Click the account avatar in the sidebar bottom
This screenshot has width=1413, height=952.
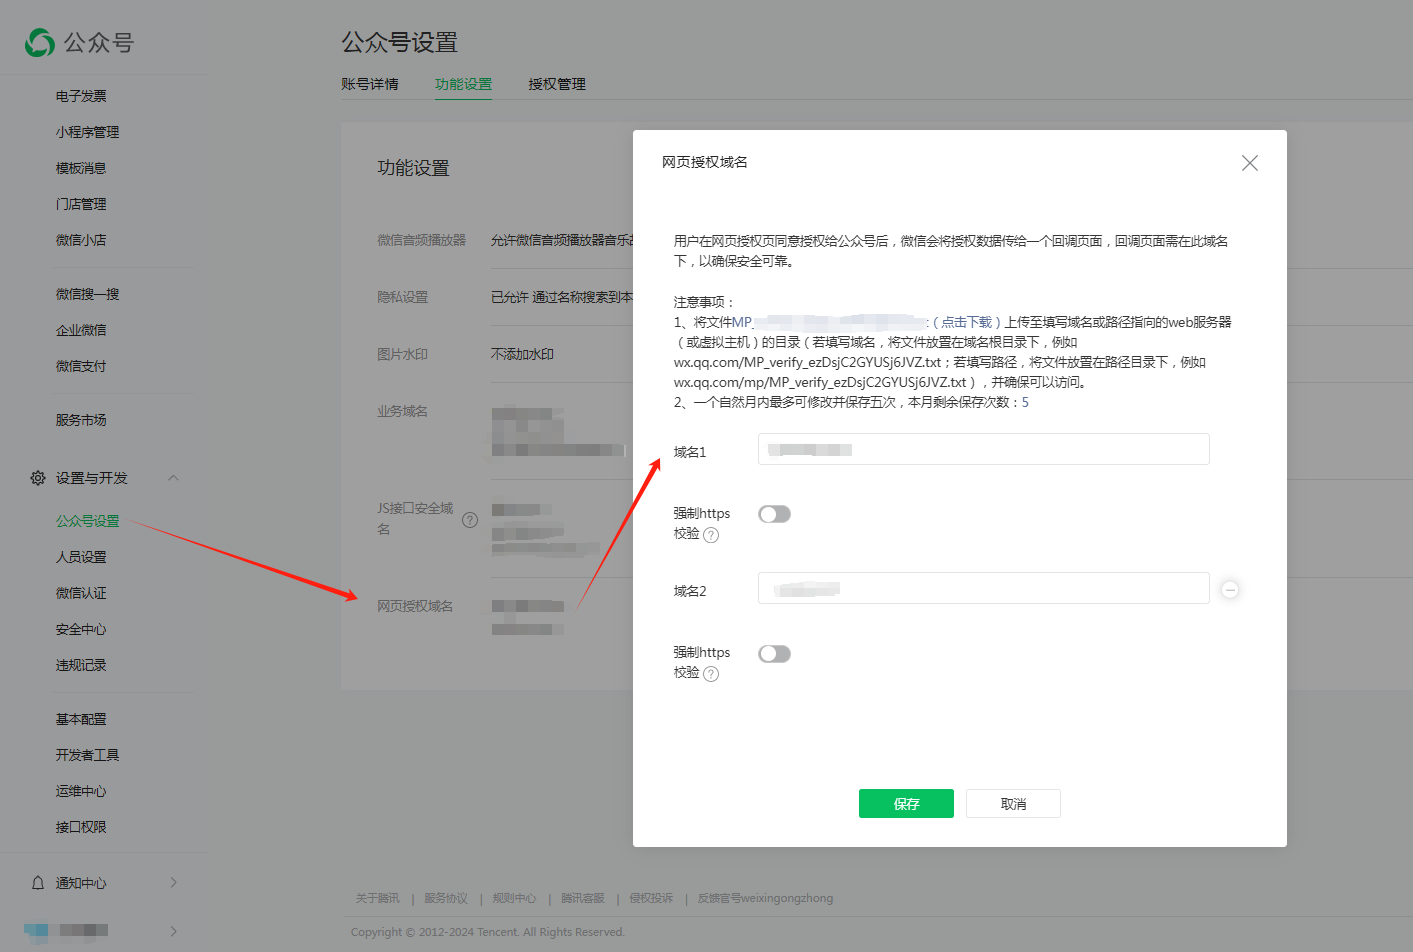(x=36, y=931)
